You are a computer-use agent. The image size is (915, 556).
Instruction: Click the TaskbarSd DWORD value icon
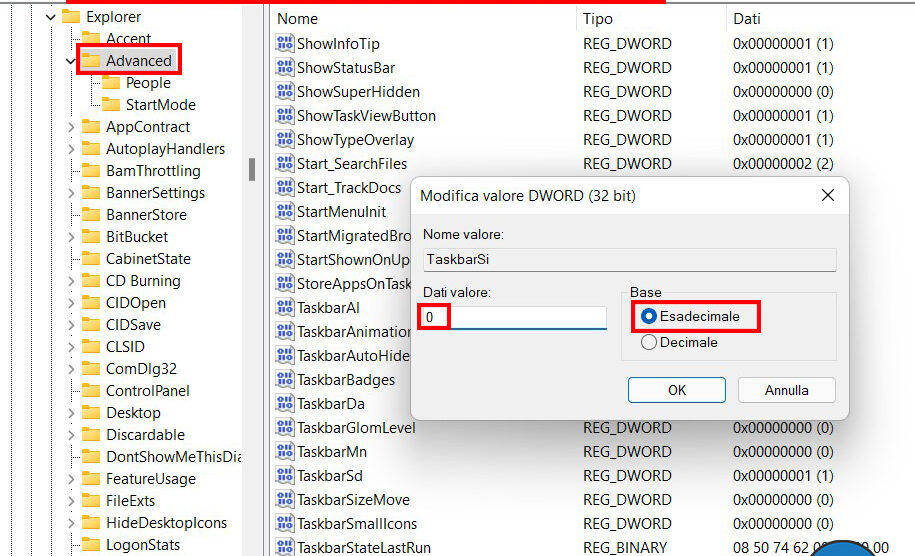[x=285, y=475]
